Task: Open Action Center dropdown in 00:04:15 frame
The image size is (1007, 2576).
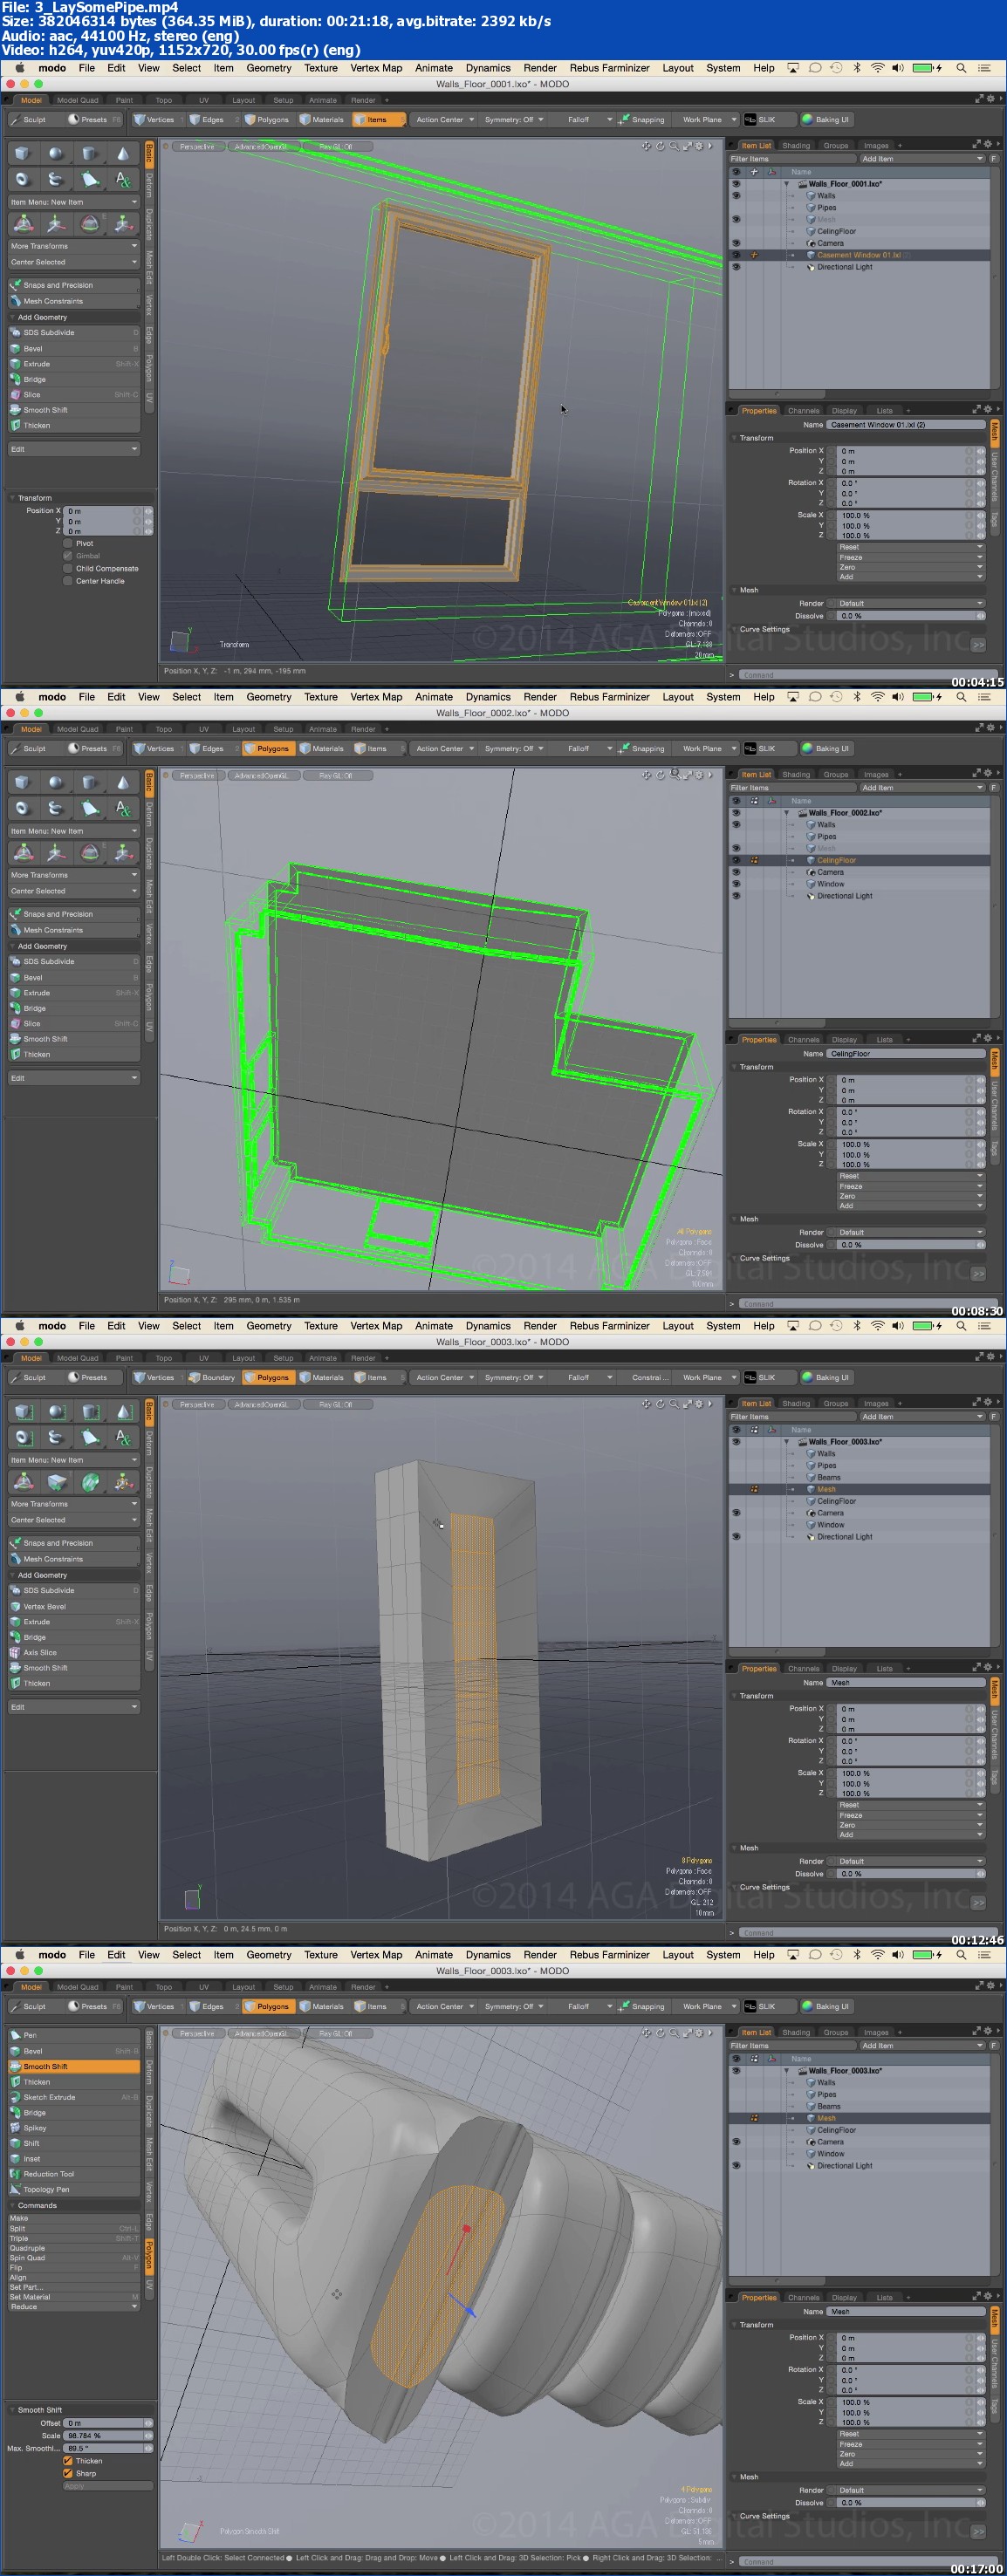Action: pyautogui.click(x=445, y=119)
